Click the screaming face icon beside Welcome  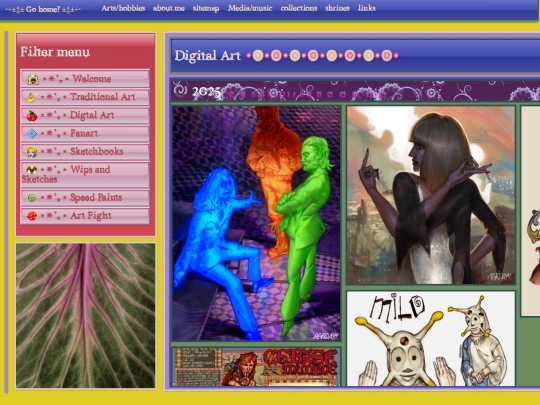33,79
